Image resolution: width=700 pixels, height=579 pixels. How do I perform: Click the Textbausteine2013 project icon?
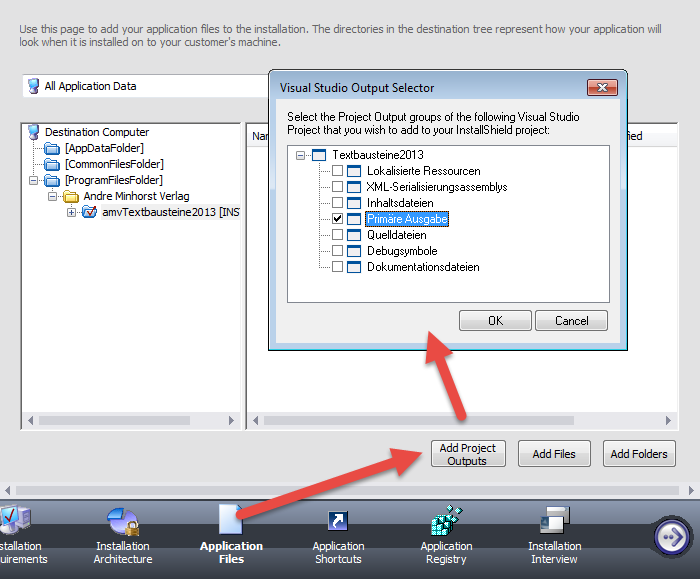tap(319, 155)
